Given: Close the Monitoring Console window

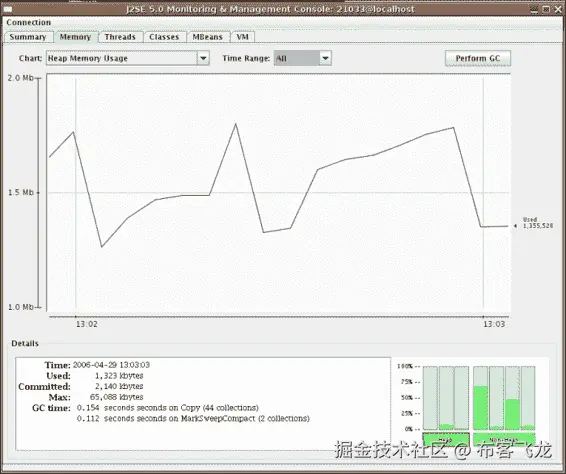Looking at the screenshot, I should pyautogui.click(x=558, y=9).
